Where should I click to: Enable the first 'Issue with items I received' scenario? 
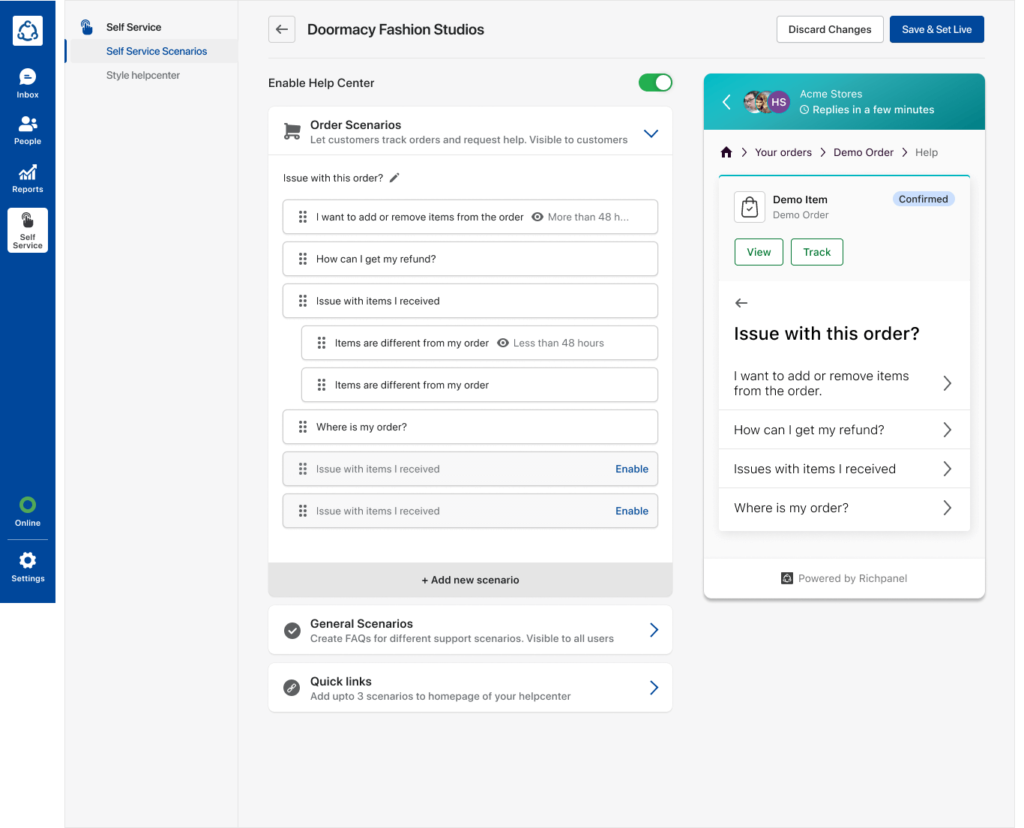point(631,469)
